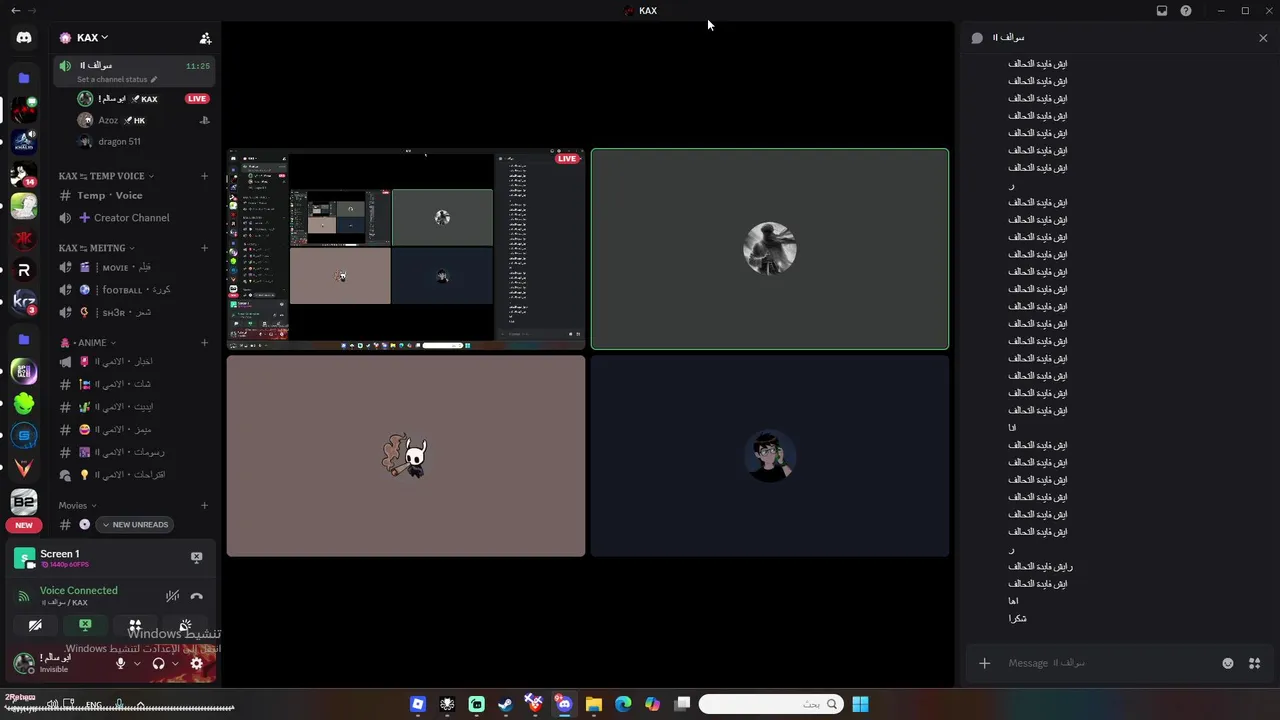Open User Settings gear
1280x720 pixels.
tap(197, 663)
